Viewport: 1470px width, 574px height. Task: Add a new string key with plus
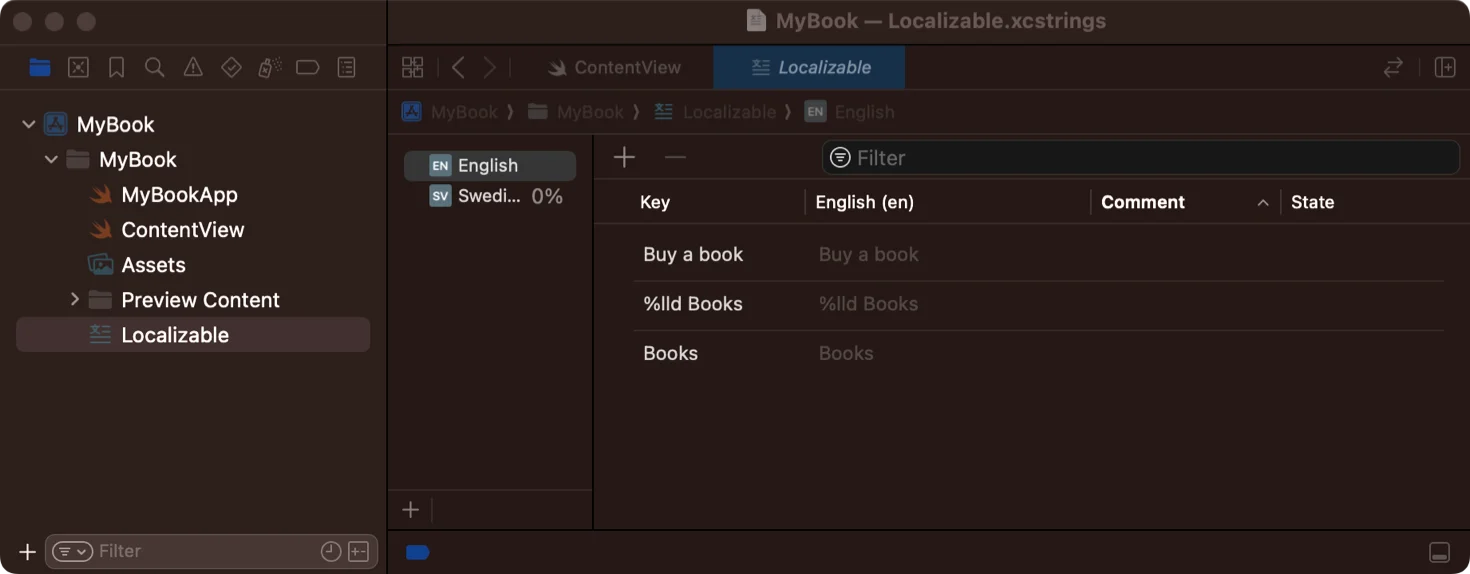coord(624,157)
